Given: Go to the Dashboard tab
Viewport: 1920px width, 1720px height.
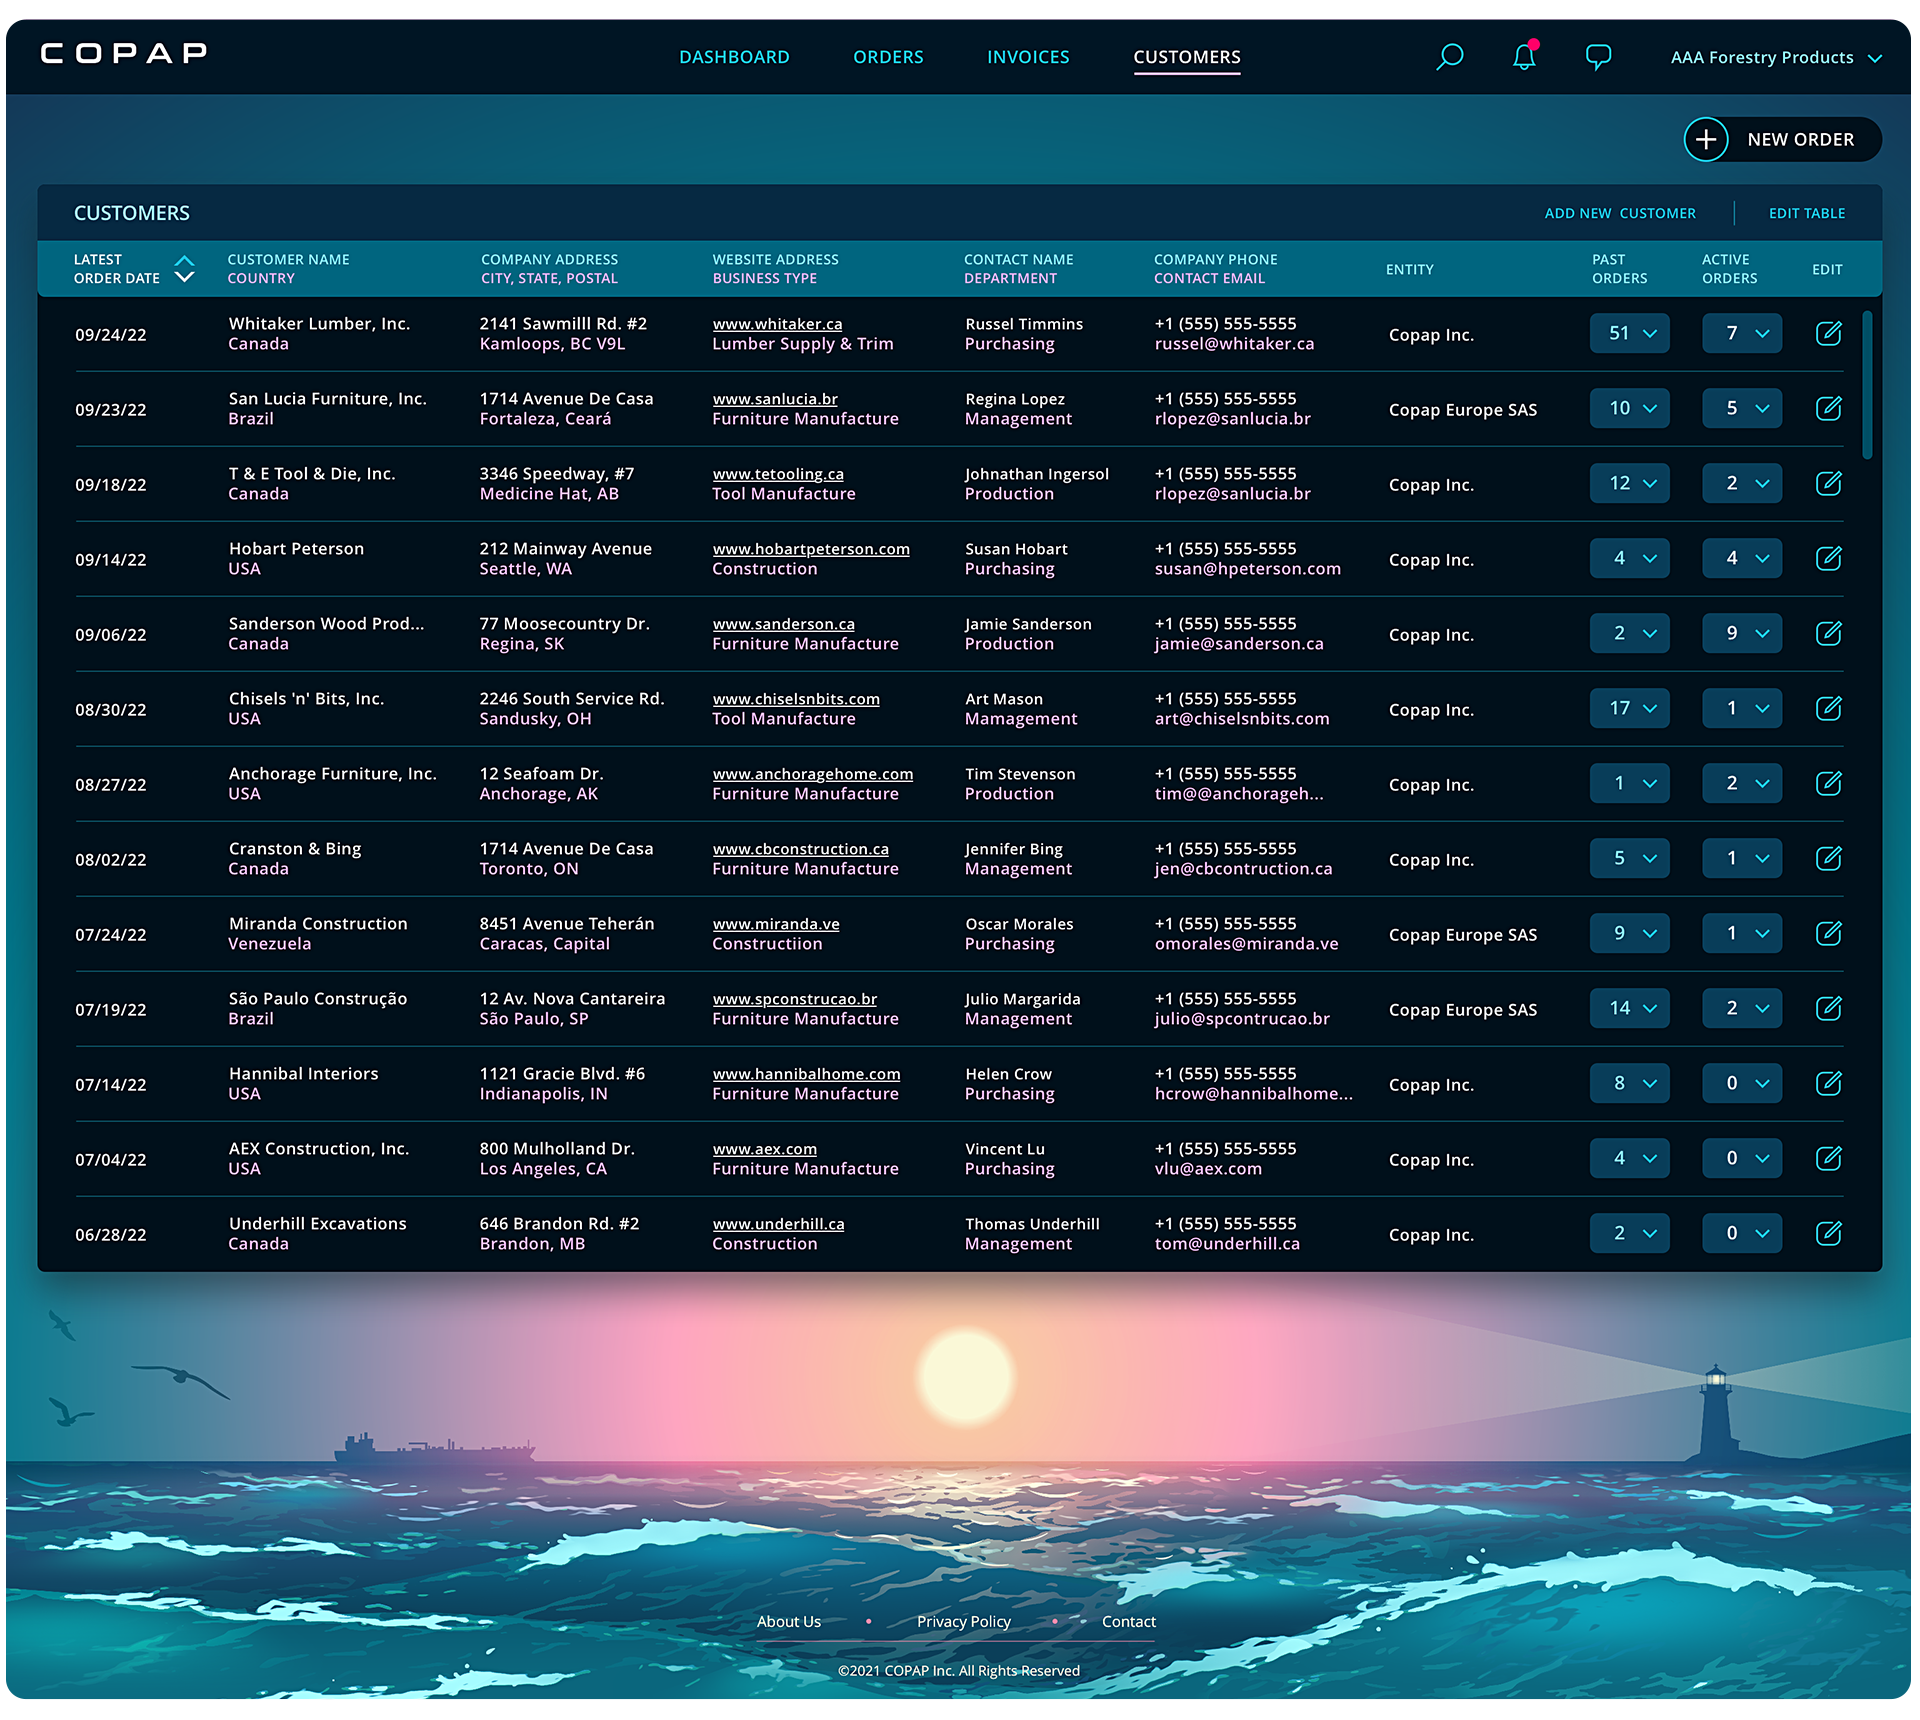Looking at the screenshot, I should pyautogui.click(x=734, y=57).
